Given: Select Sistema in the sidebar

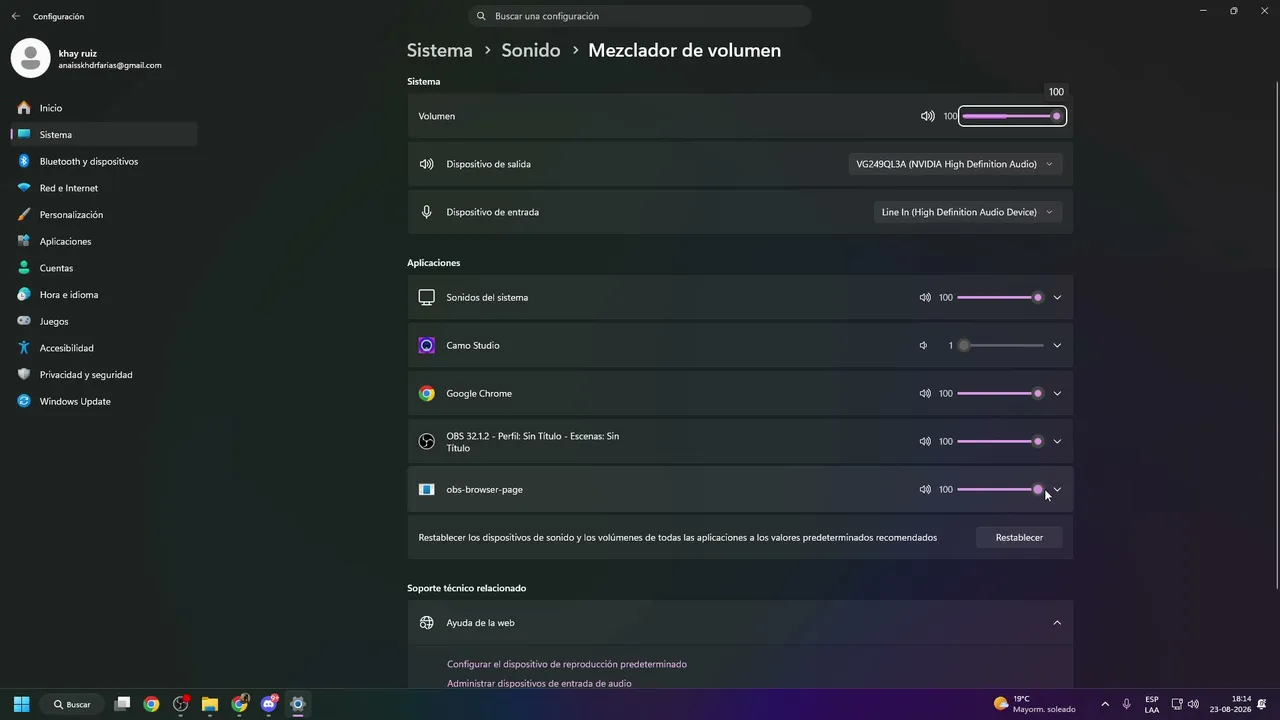Looking at the screenshot, I should click(x=104, y=134).
